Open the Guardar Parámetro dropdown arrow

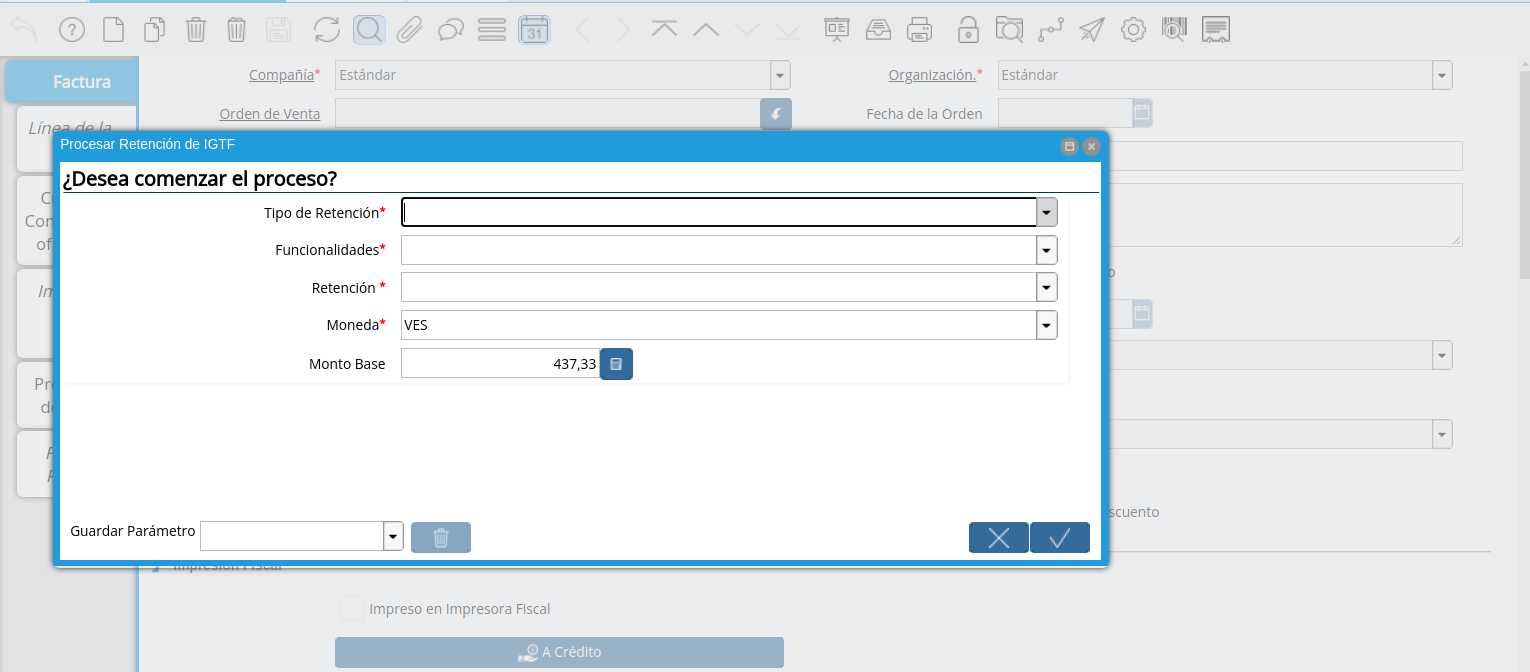tap(393, 536)
